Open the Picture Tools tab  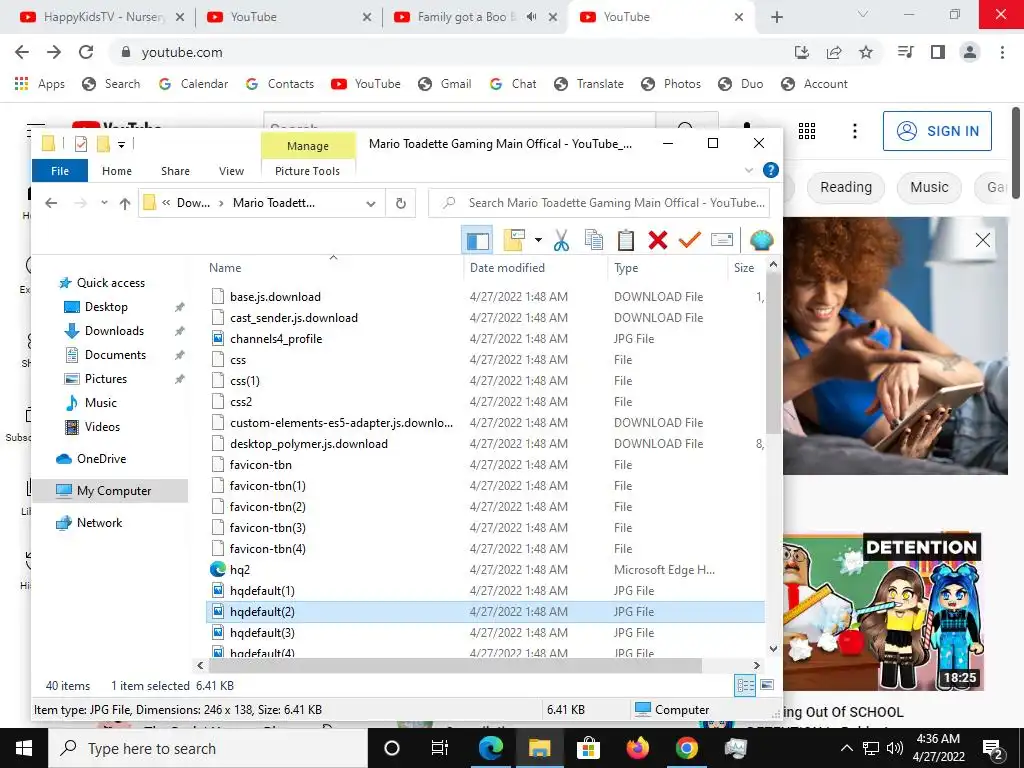(x=307, y=170)
